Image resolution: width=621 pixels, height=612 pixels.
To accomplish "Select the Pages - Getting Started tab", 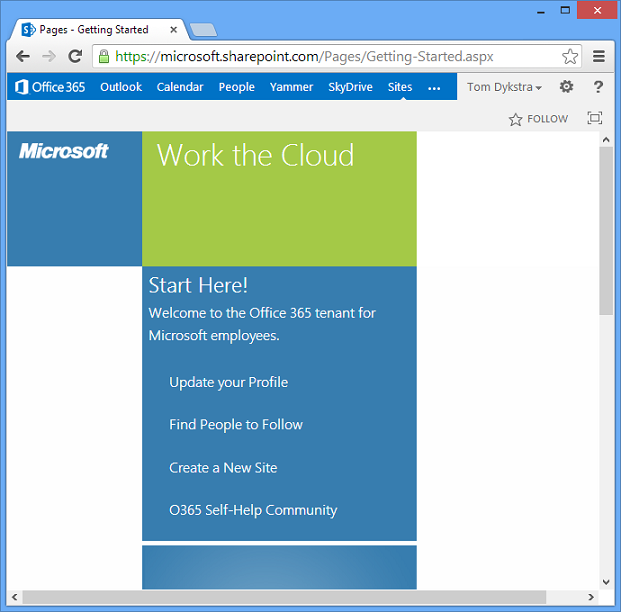I will tap(99, 30).
